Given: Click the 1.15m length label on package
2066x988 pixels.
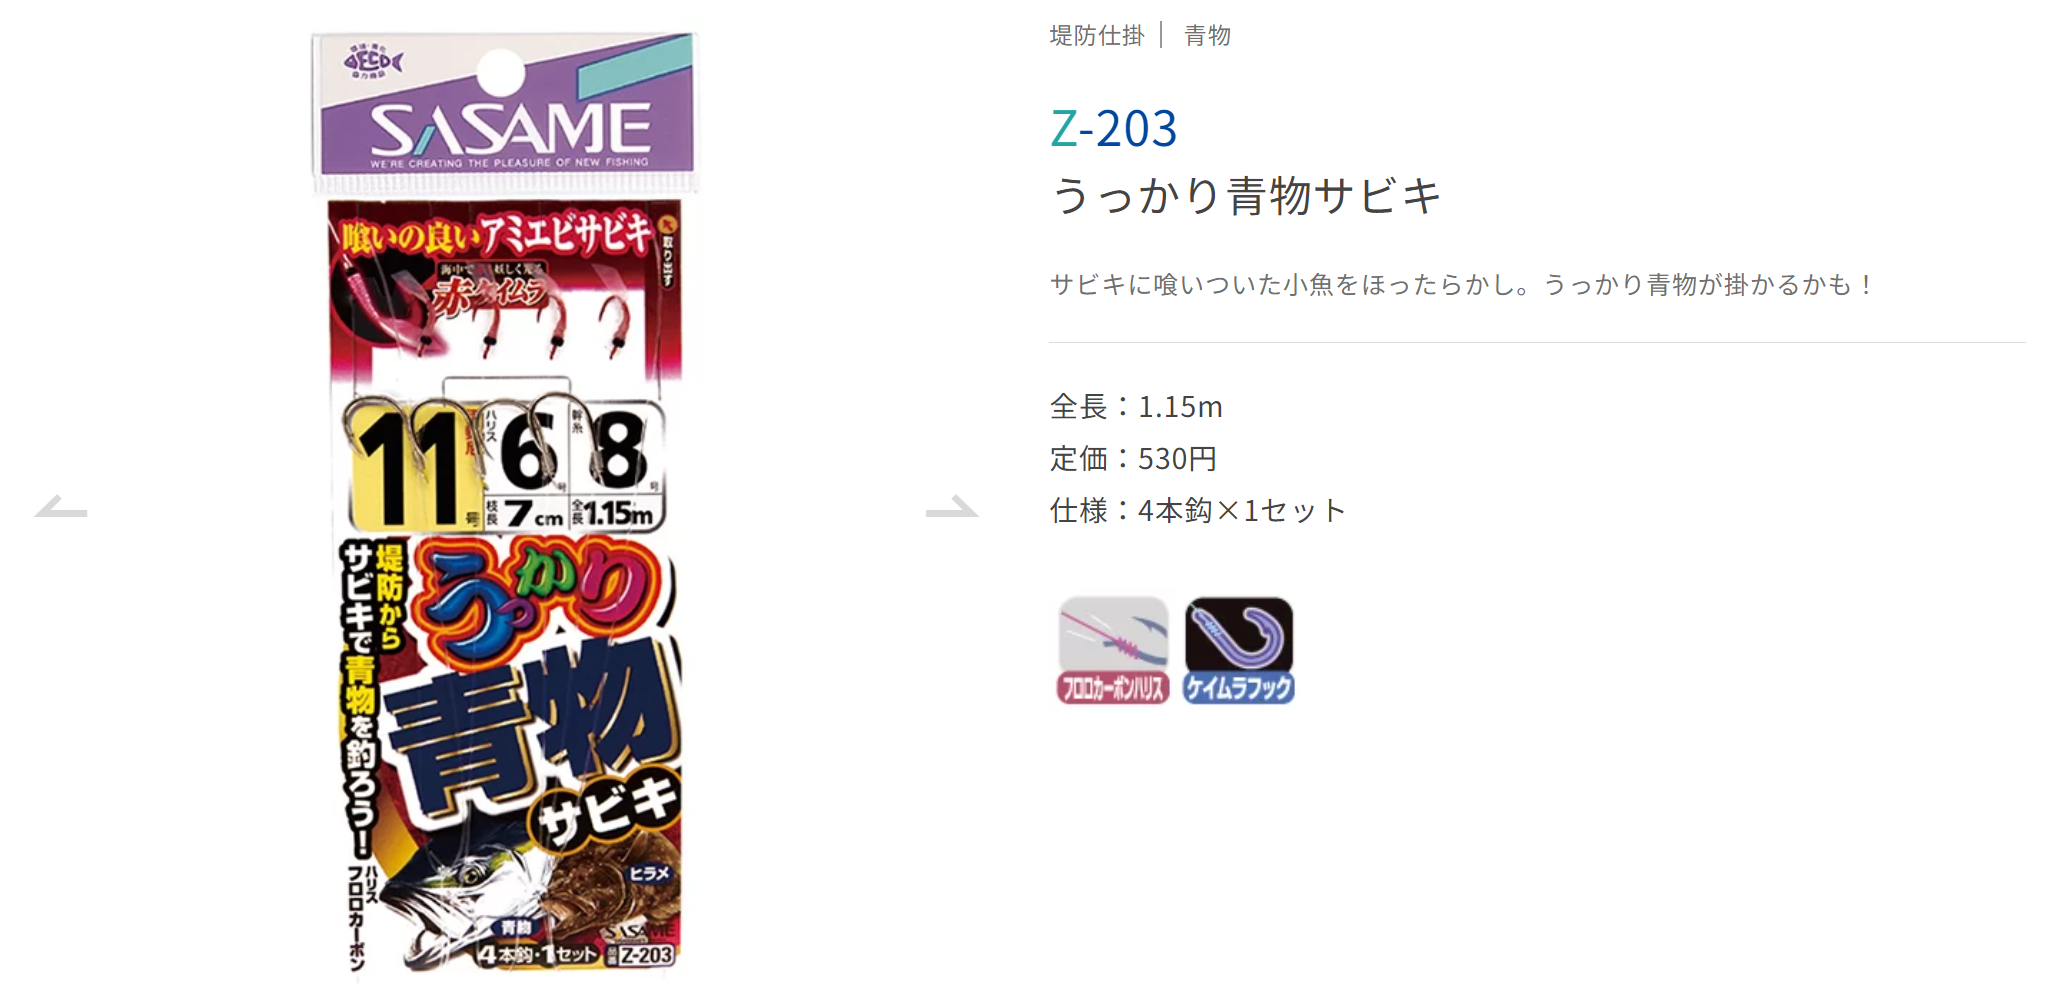Looking at the screenshot, I should pyautogui.click(x=617, y=514).
